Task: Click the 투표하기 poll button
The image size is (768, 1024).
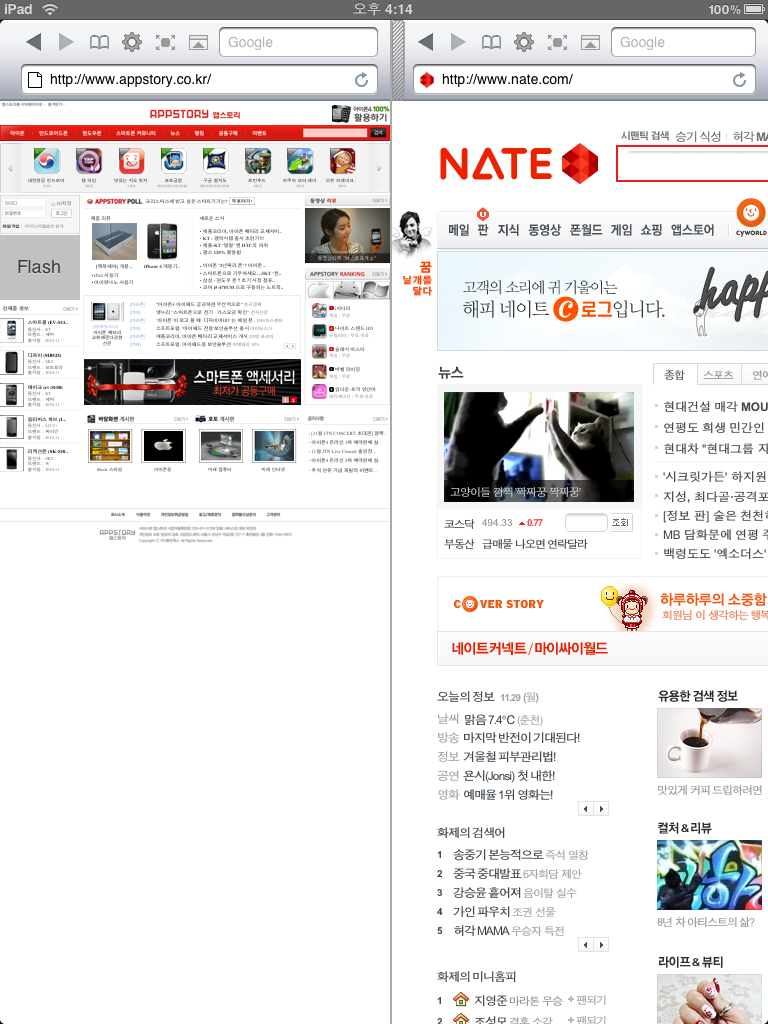Action: coord(242,201)
